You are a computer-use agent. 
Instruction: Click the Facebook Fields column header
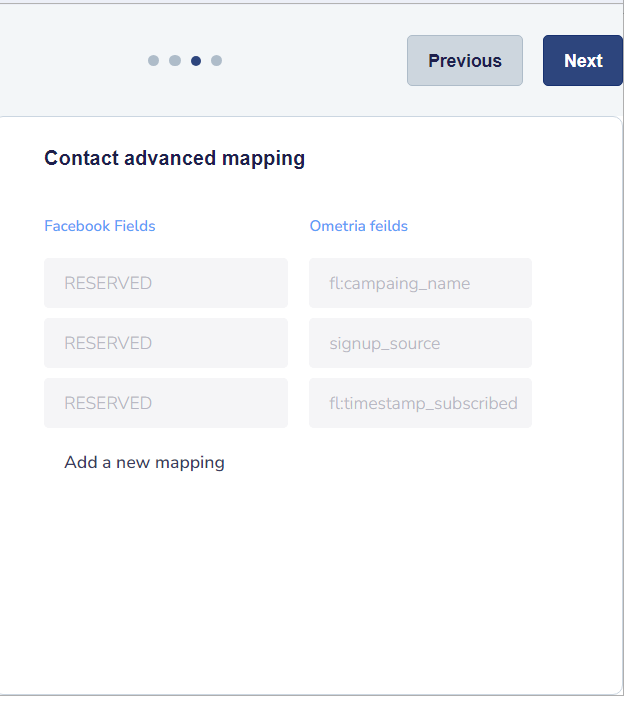pos(100,226)
